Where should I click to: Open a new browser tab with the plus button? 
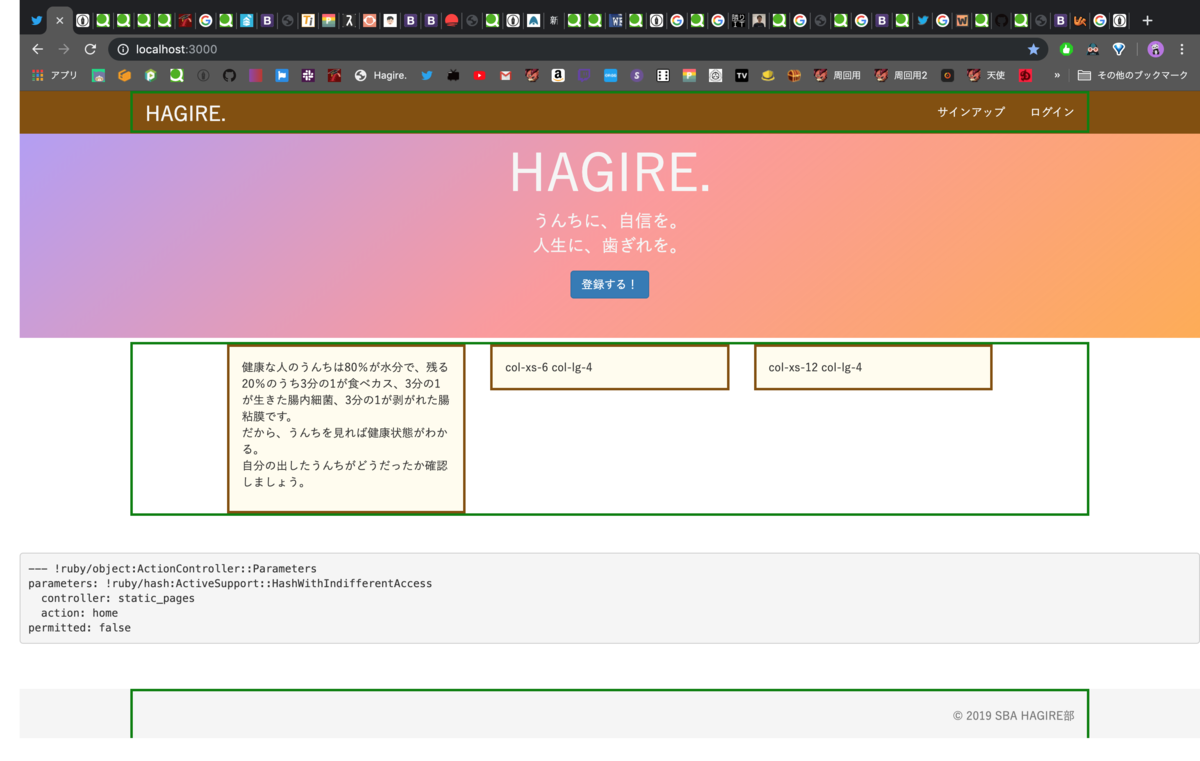[x=1146, y=19]
